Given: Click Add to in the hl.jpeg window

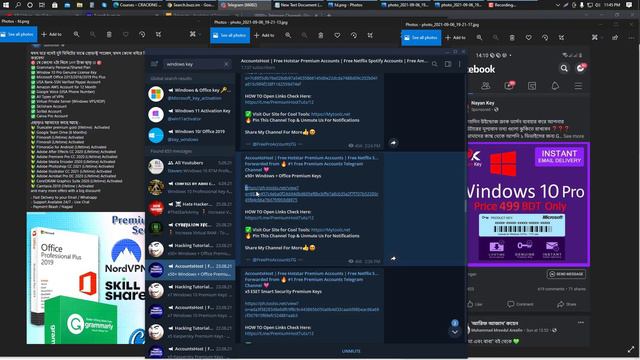Looking at the screenshot, I should pos(51,35).
